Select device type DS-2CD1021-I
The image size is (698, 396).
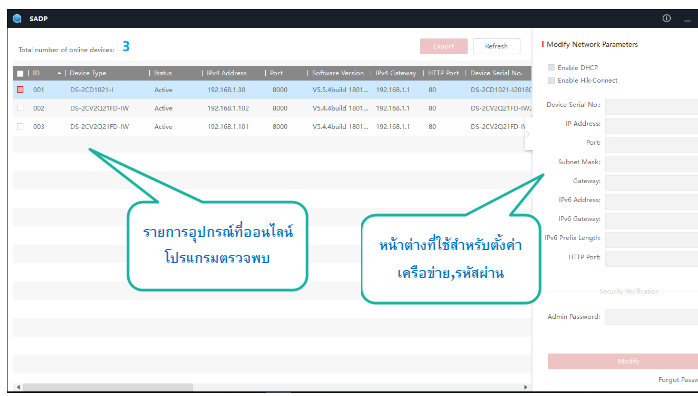coord(92,89)
